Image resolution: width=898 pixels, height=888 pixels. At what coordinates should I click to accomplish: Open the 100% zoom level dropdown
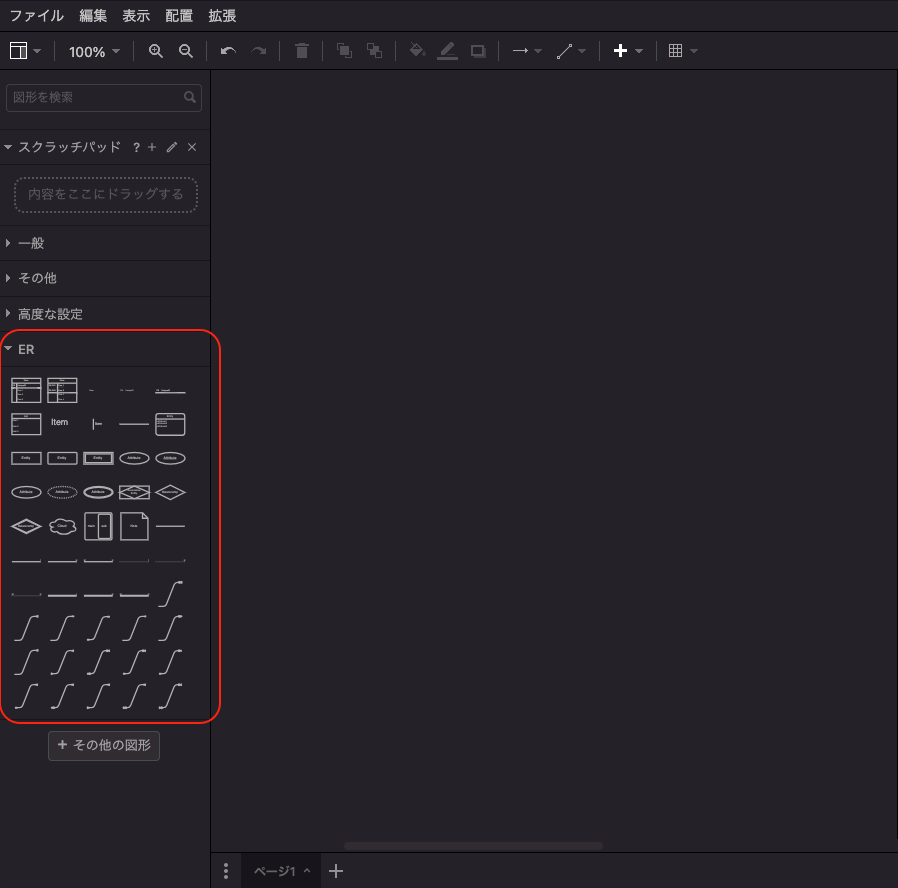[x=94, y=52]
